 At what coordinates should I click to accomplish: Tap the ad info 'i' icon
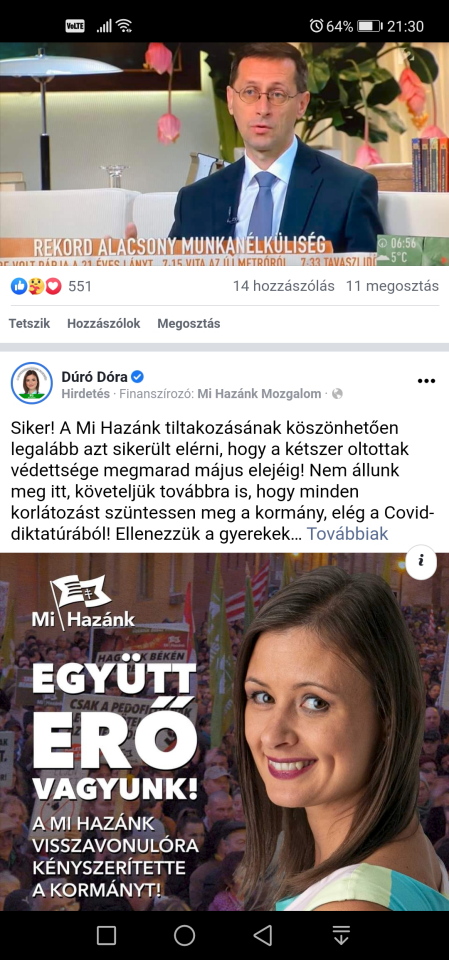tap(421, 561)
